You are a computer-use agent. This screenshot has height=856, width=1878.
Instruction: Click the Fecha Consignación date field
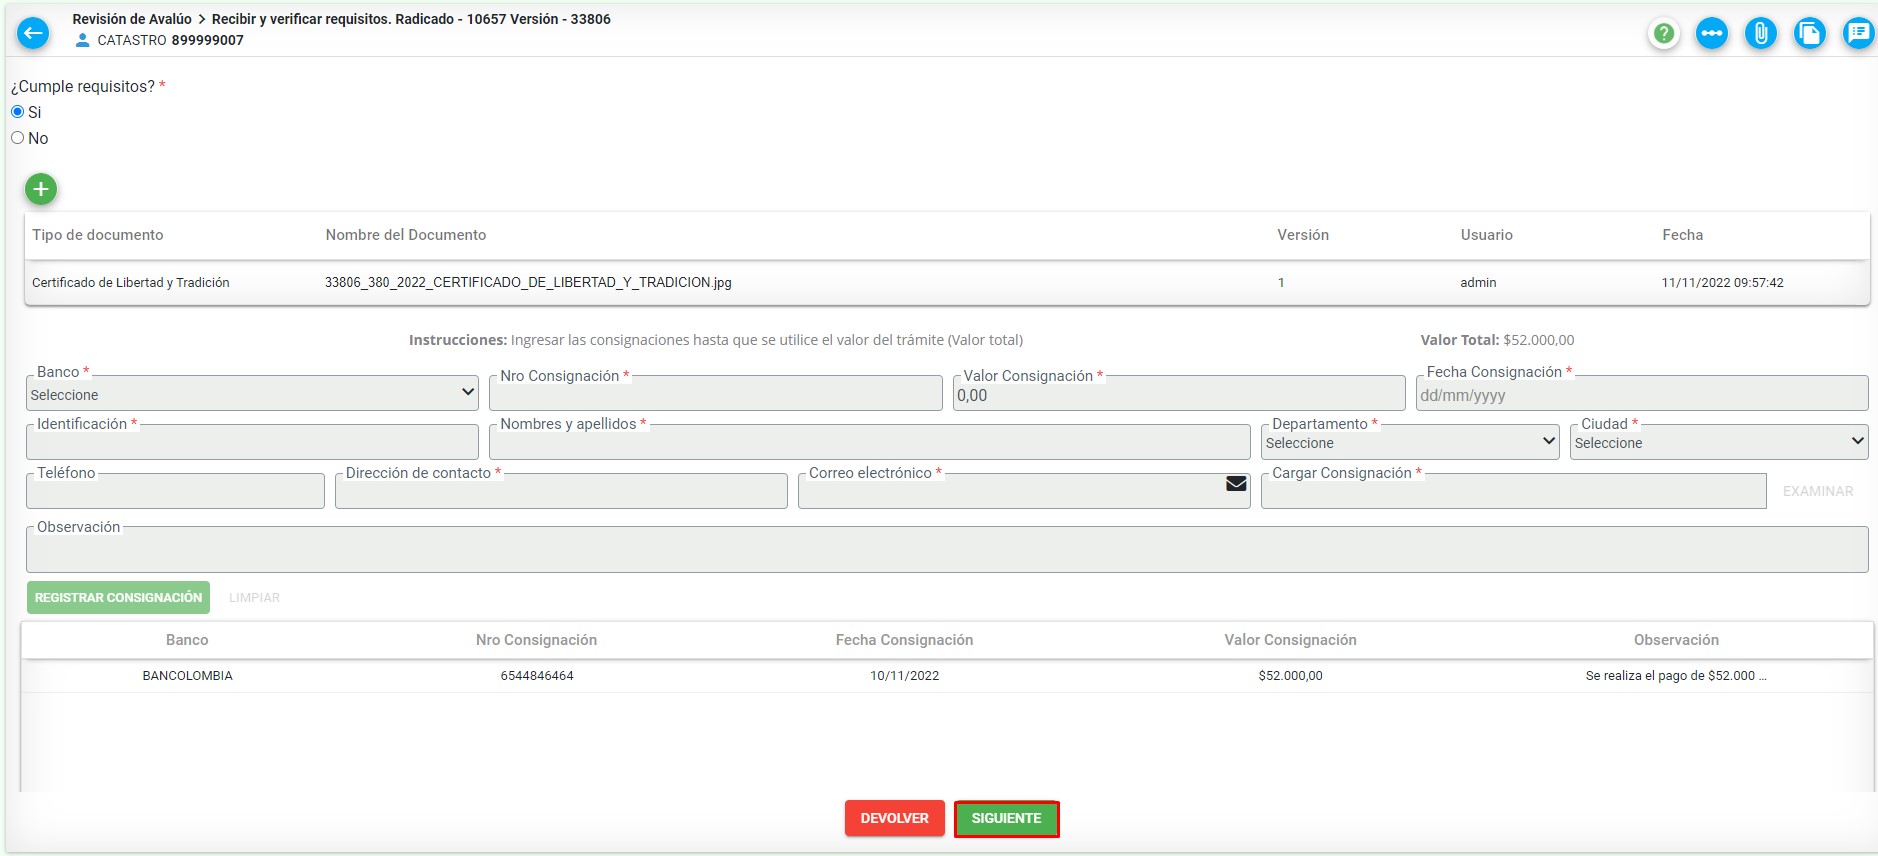click(x=1641, y=396)
